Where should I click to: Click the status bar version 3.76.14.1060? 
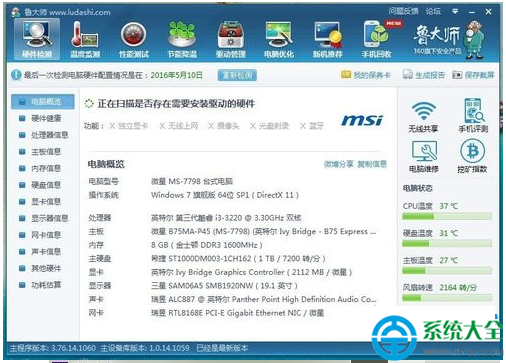tap(52, 348)
